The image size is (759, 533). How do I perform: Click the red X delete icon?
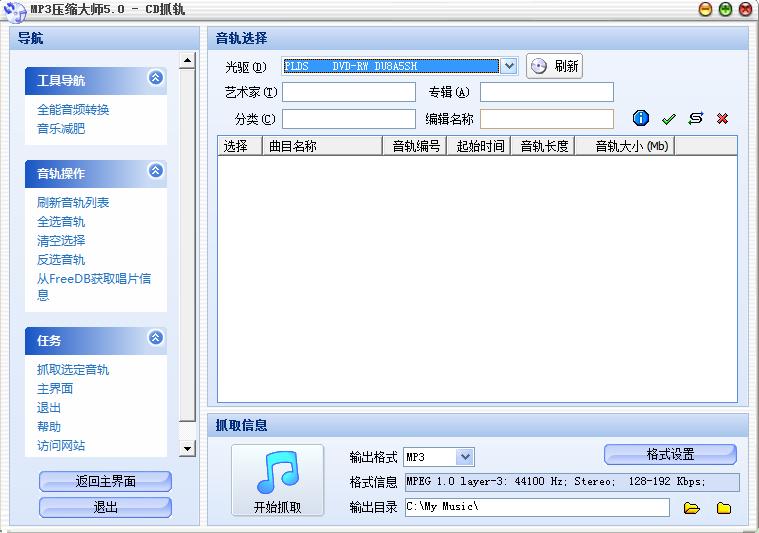(x=723, y=119)
